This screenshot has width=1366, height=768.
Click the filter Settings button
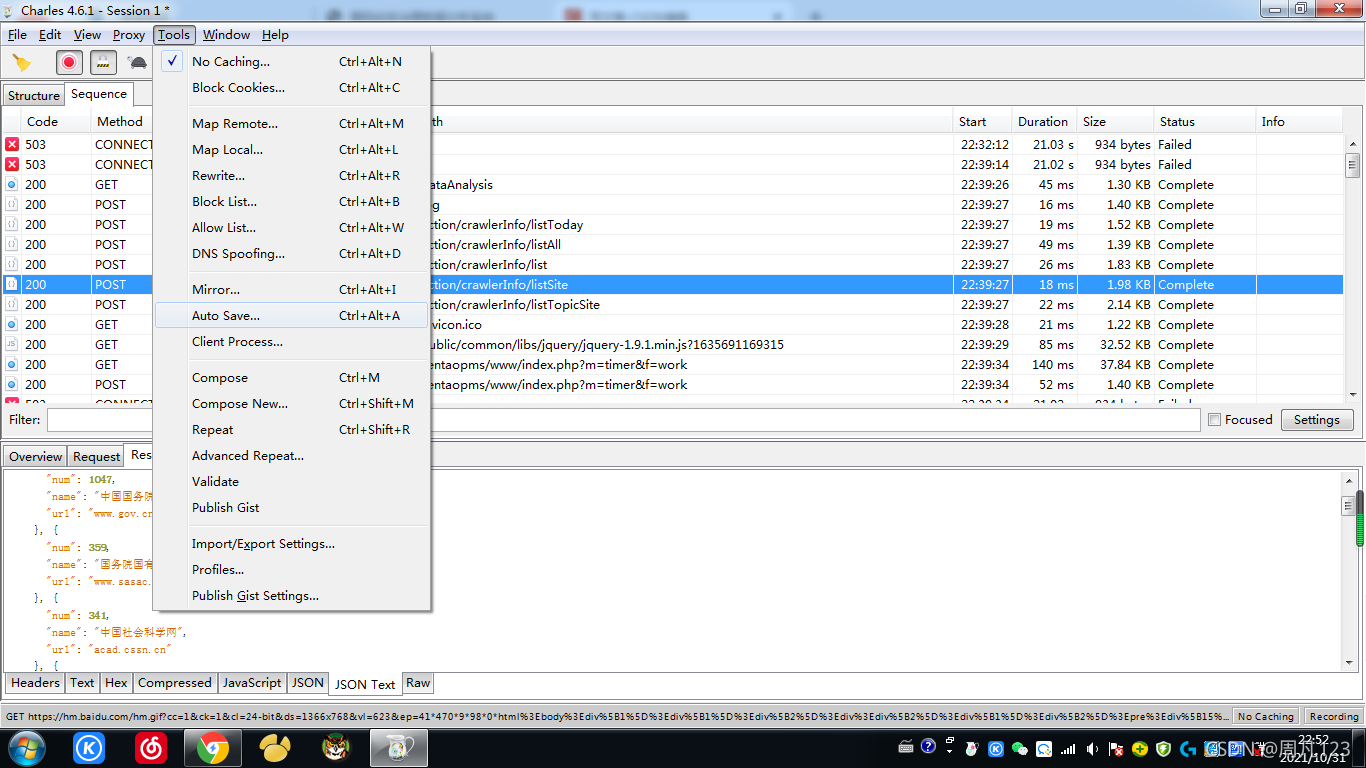pos(1316,420)
